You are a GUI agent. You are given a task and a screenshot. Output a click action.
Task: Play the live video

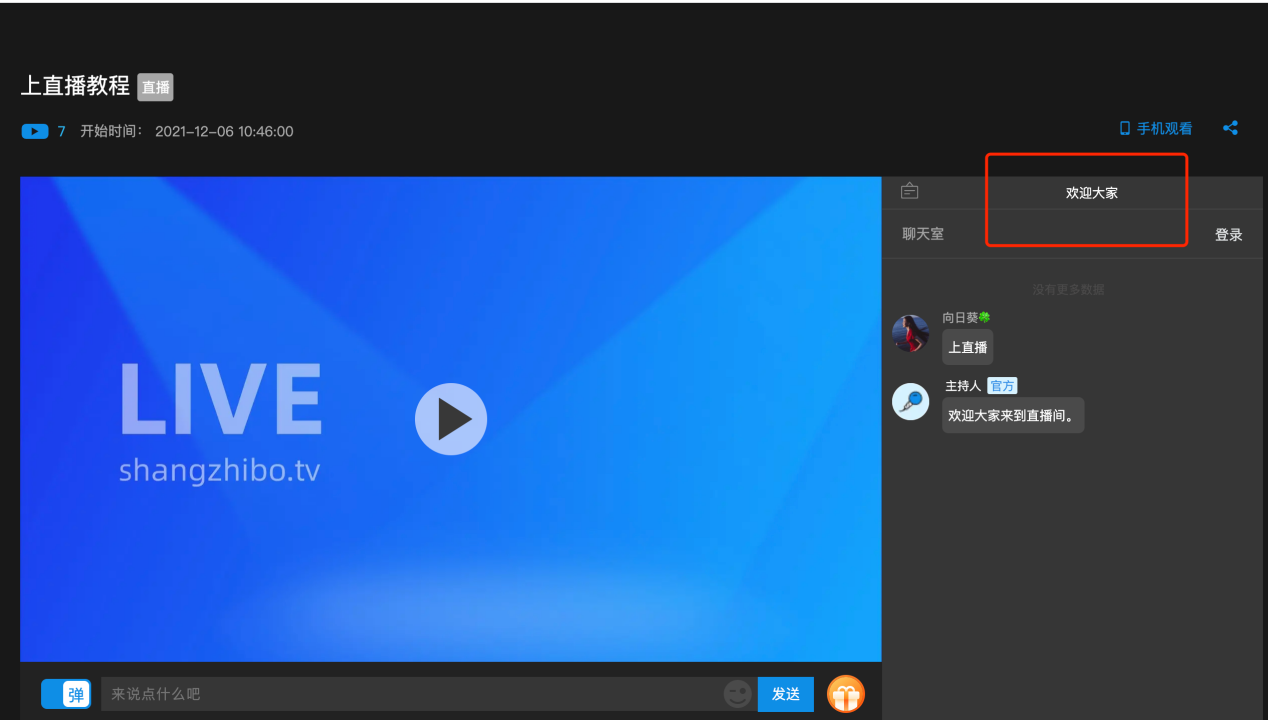(x=451, y=419)
